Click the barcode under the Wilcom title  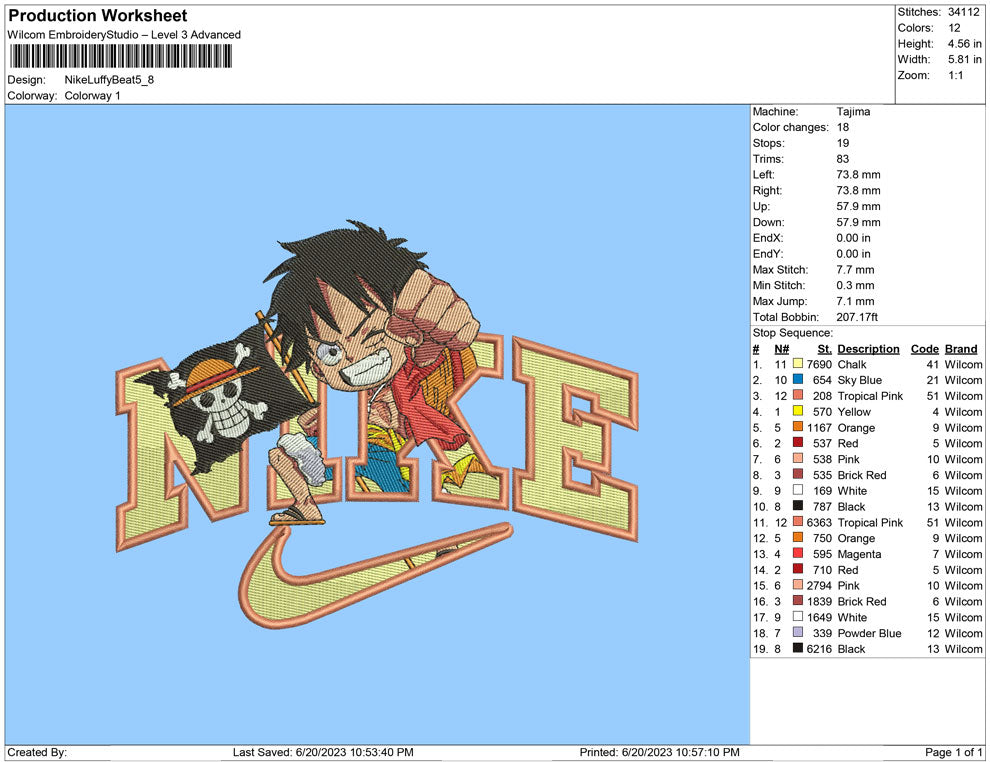point(121,56)
